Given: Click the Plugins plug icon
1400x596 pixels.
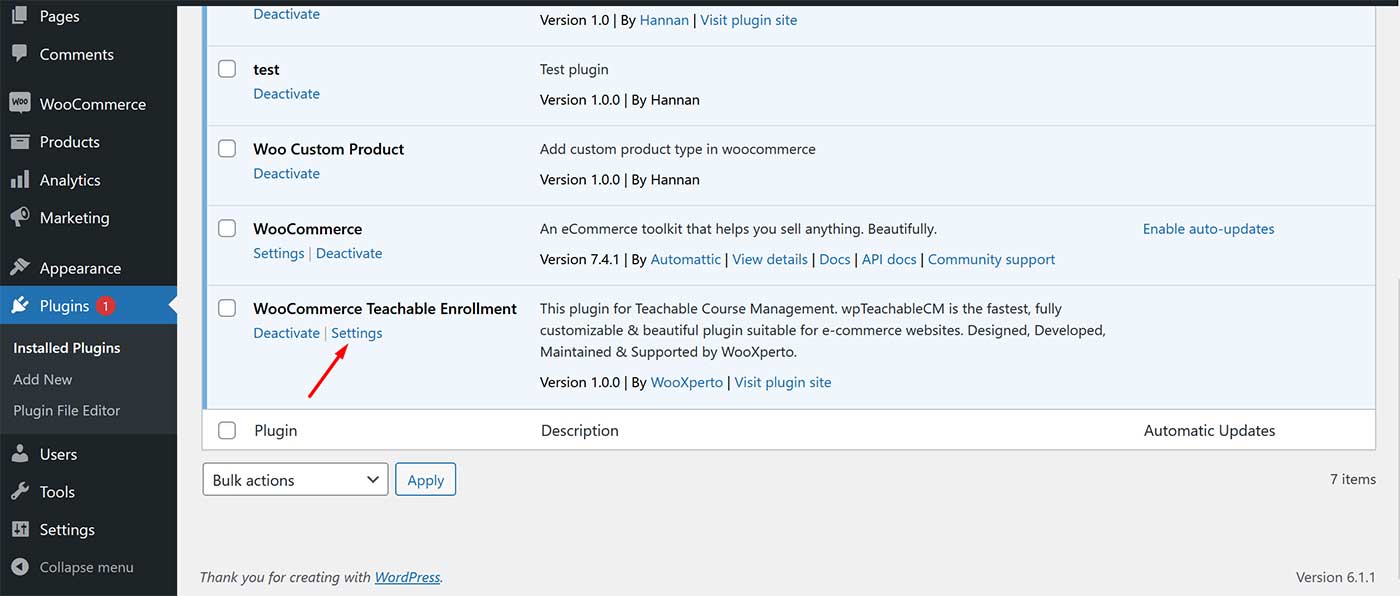Looking at the screenshot, I should coord(19,306).
